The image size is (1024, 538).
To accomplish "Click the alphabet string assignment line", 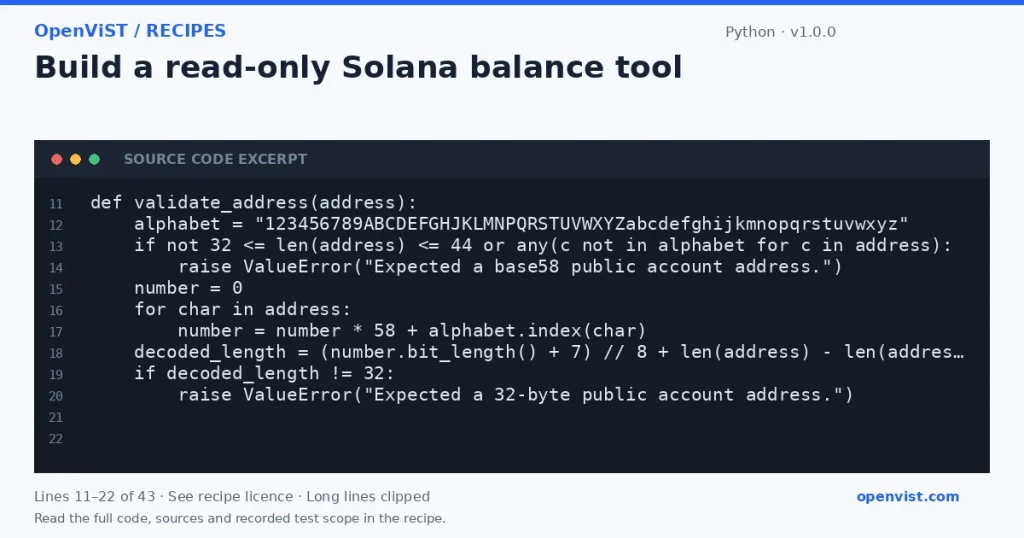I will point(521,224).
